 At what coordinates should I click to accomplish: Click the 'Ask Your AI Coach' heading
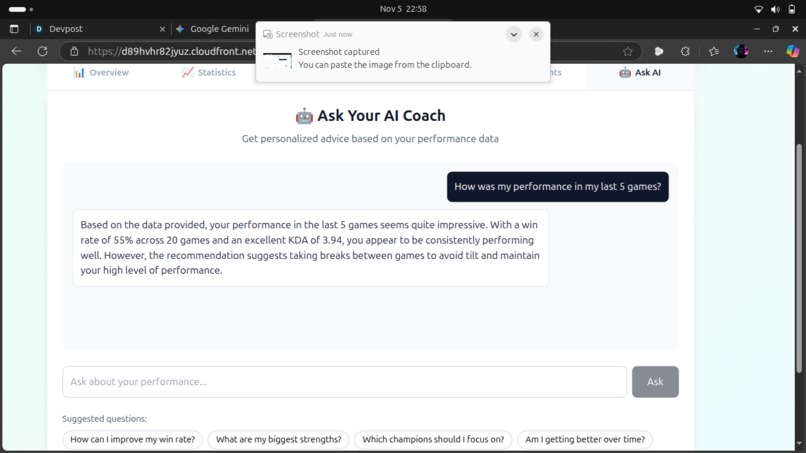(370, 116)
